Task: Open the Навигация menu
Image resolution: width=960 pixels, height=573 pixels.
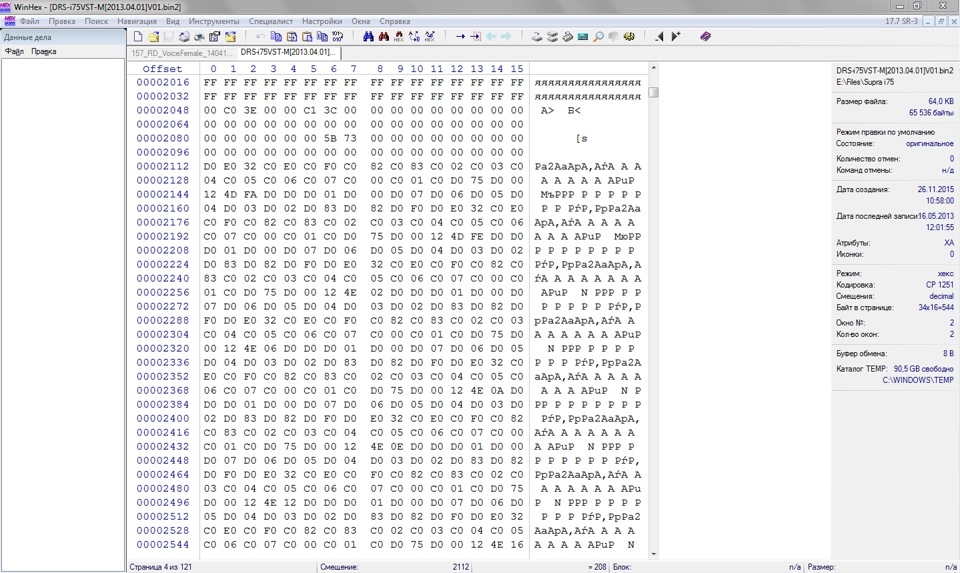Action: click(137, 21)
